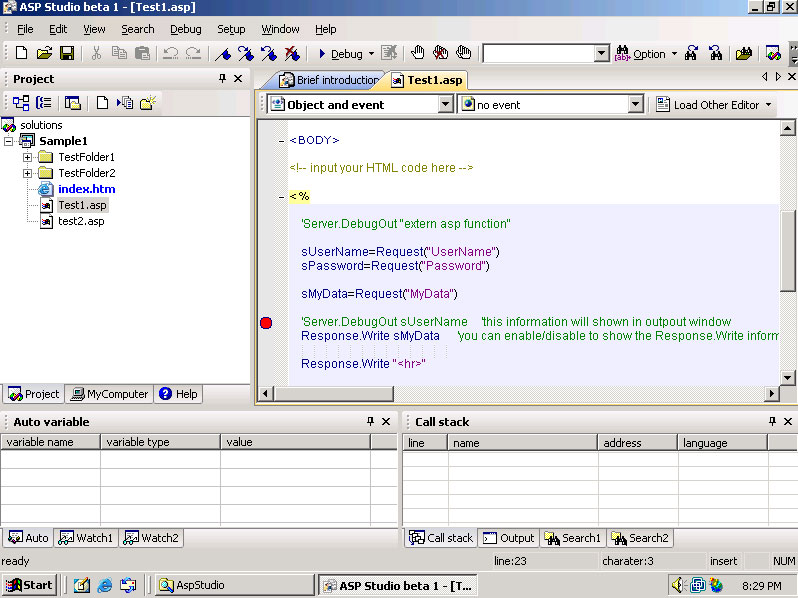Click the variable name column header
Image resolution: width=798 pixels, height=598 pixels.
tap(50, 442)
